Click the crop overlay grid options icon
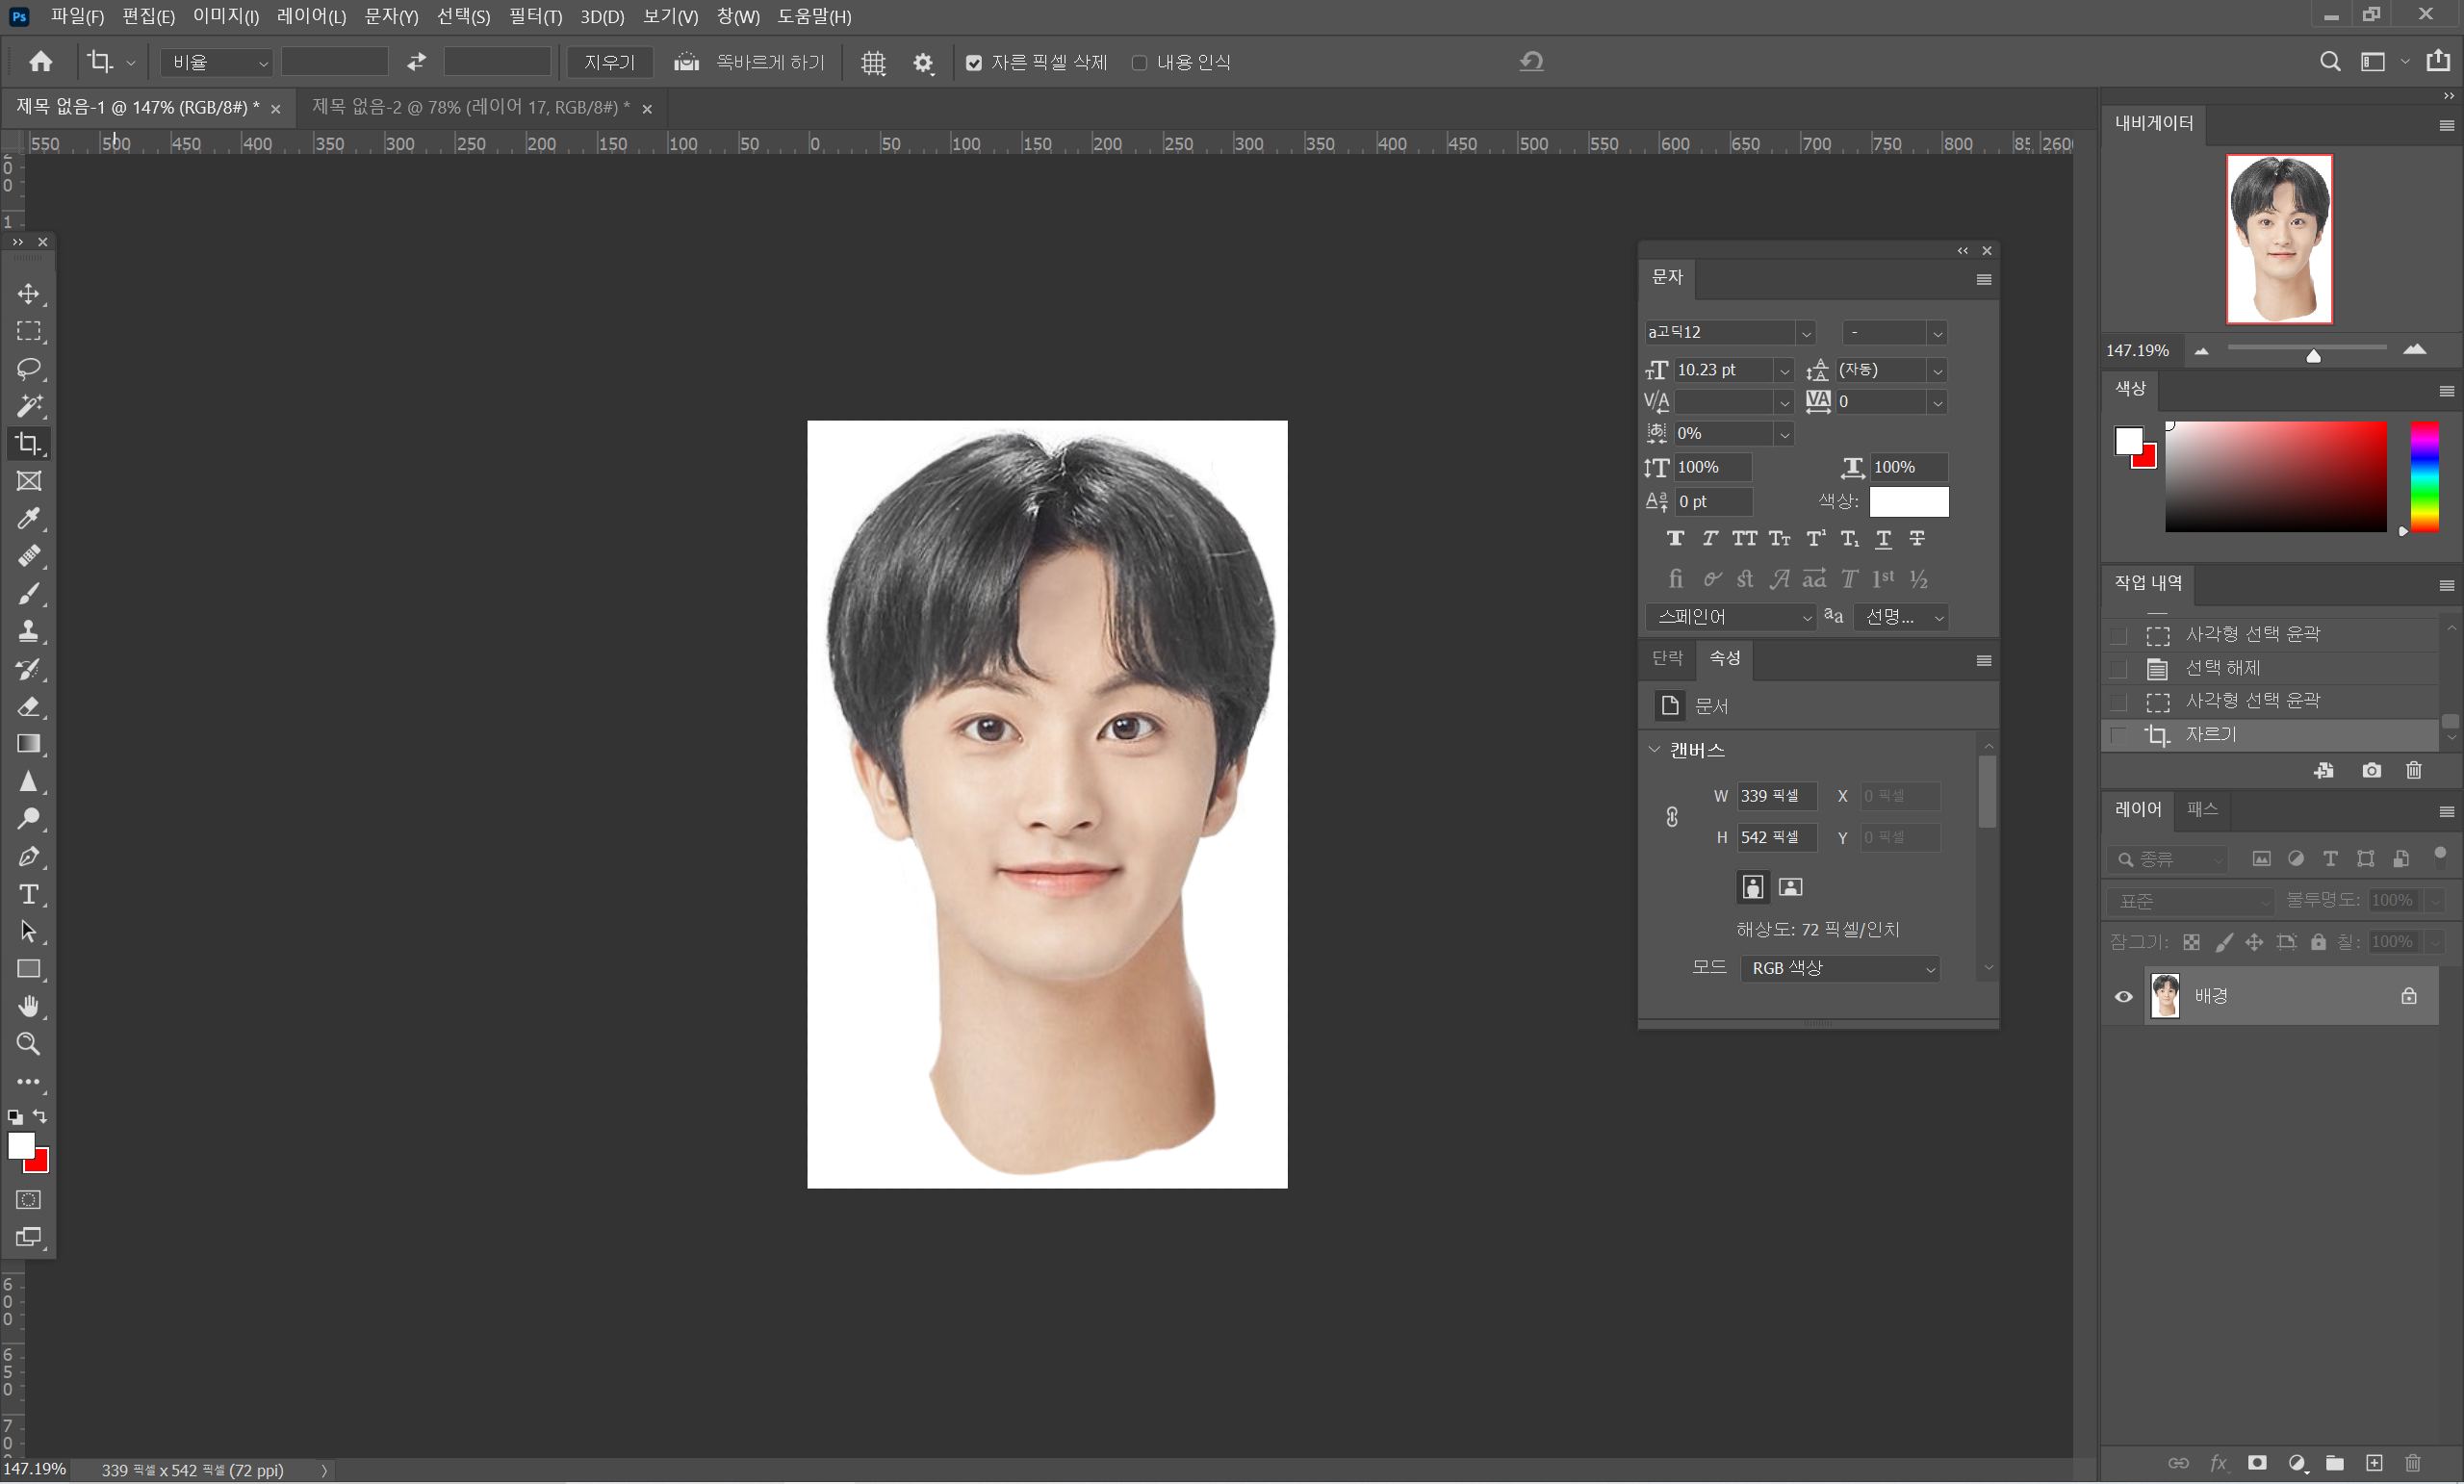The image size is (2464, 1484). (873, 63)
